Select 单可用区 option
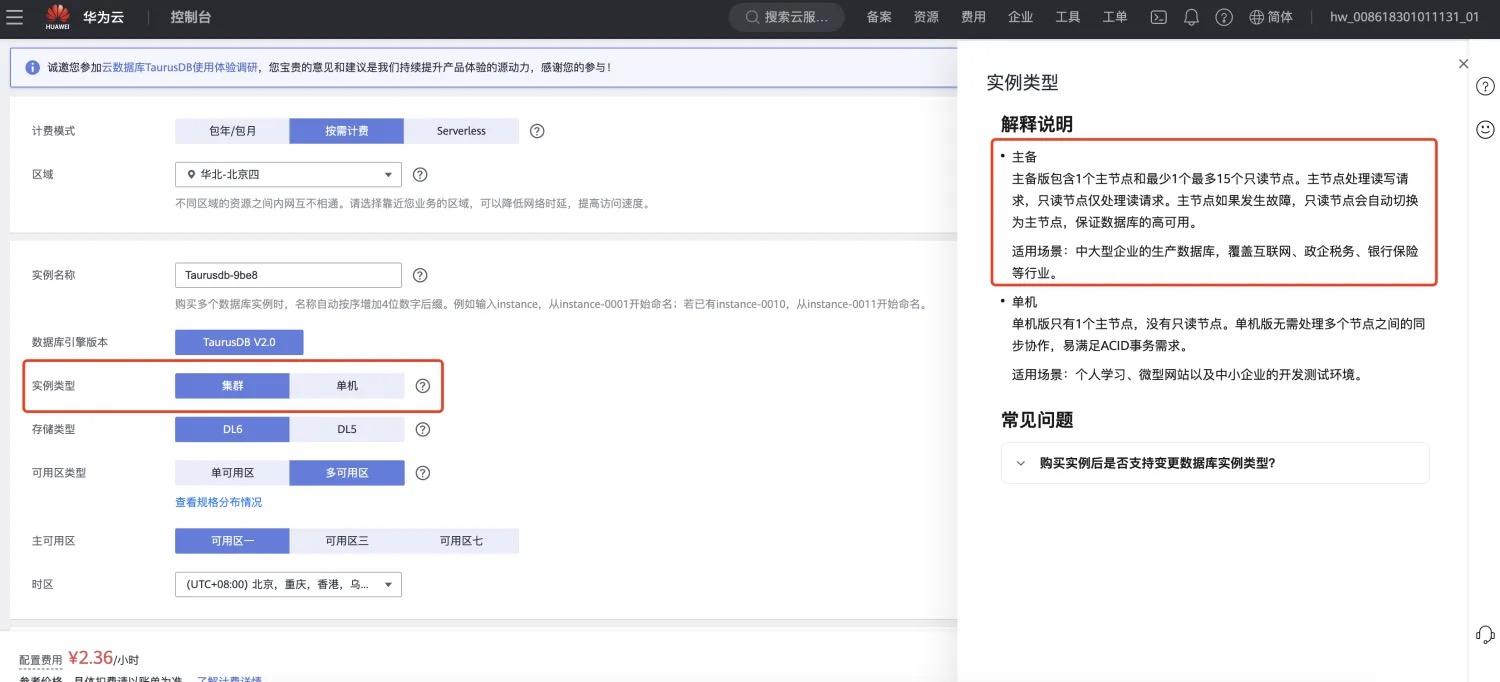 point(232,473)
